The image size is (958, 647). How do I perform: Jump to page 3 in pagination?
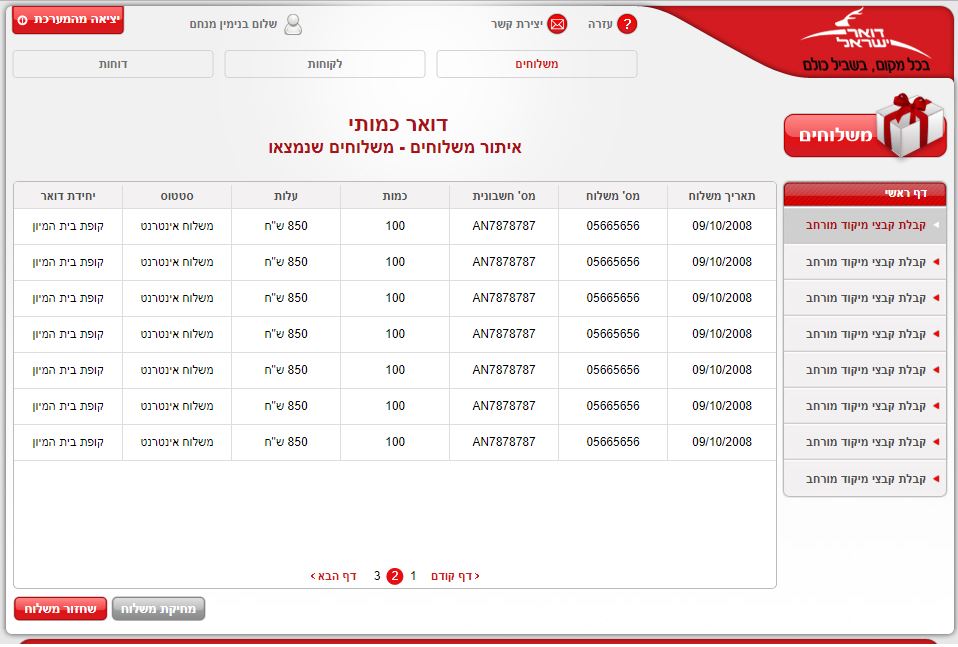coord(377,576)
